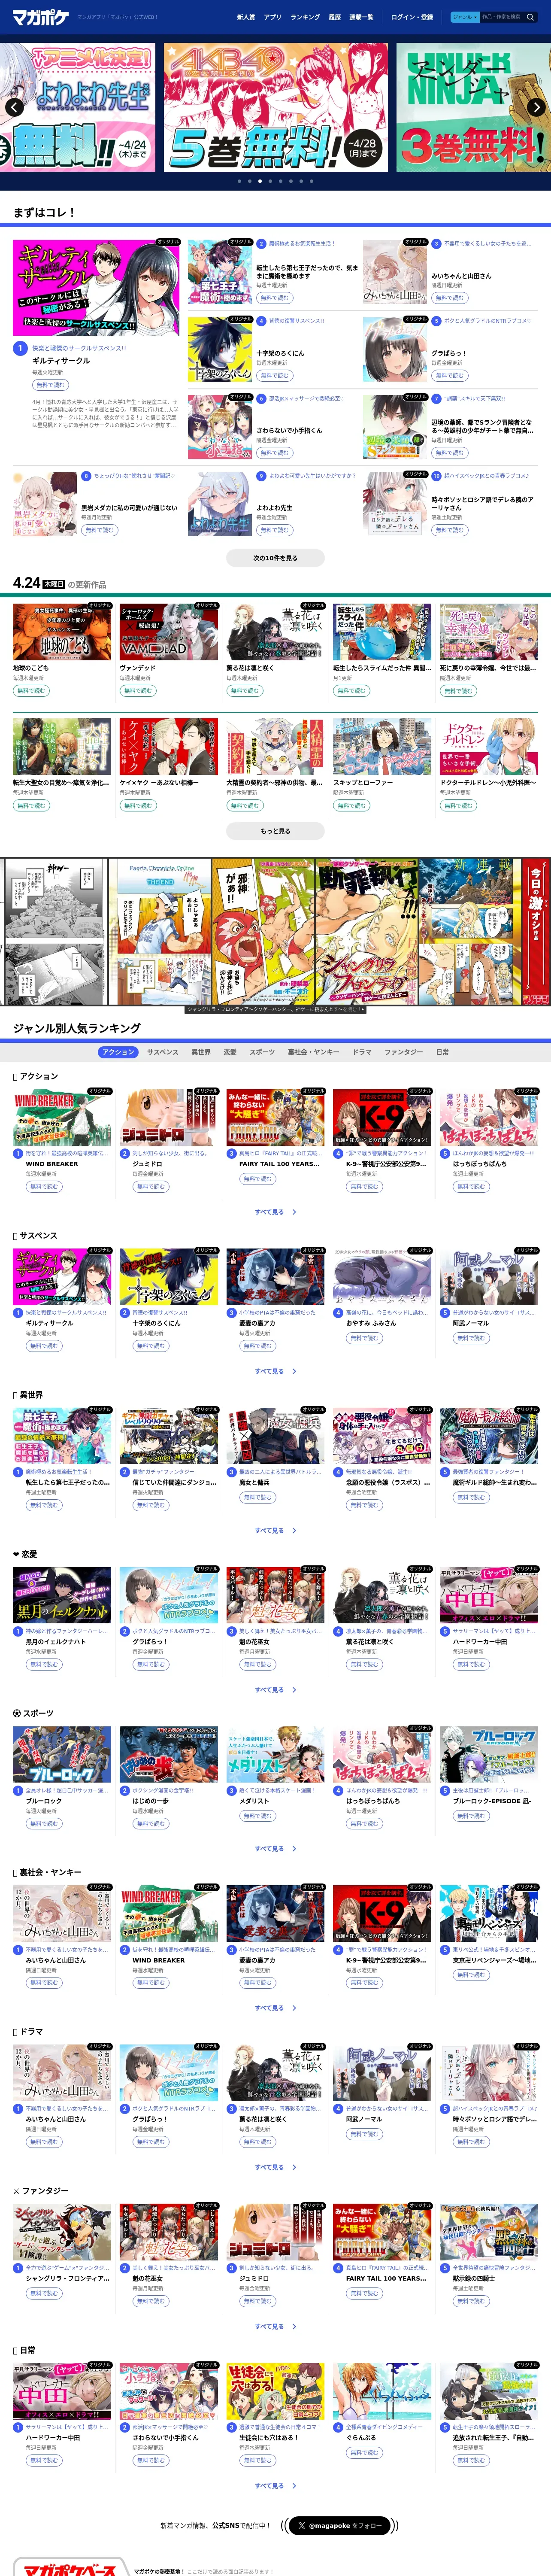Screen dimensions: 551x2576
Task: Open ぐらんぶる cover in 日常 ranking
Action: [x=382, y=2390]
